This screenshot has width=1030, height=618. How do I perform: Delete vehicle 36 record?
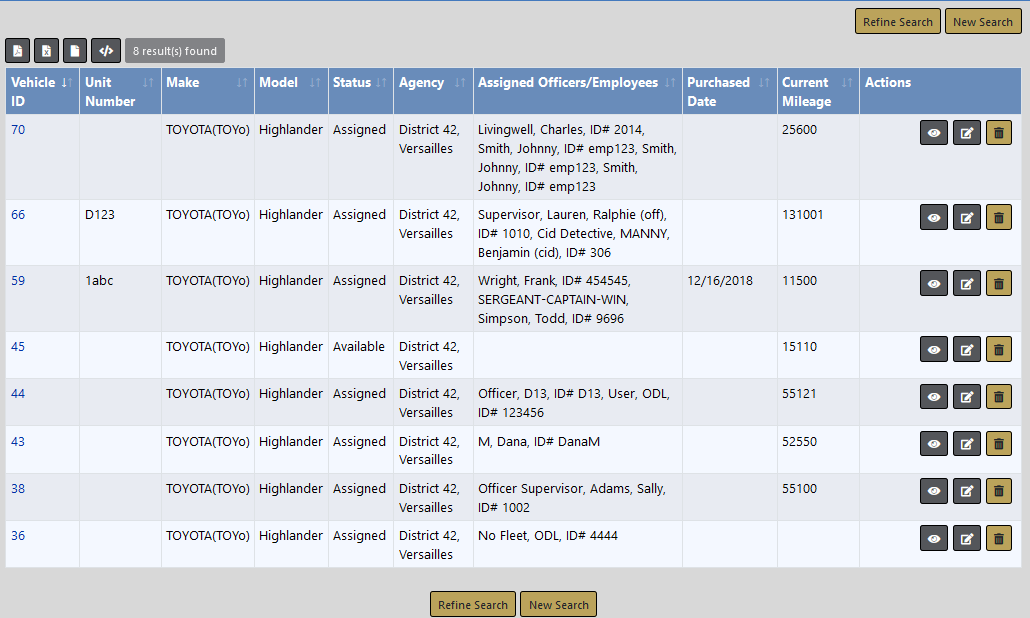[x=998, y=538]
